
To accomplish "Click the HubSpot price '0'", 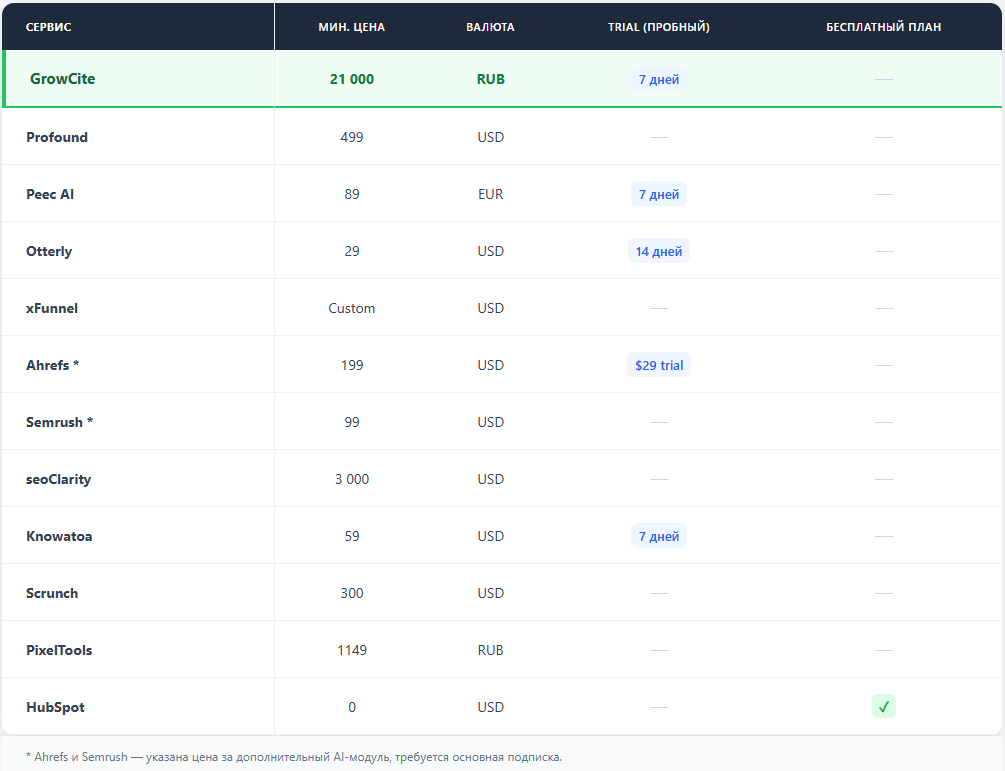I will (352, 707).
